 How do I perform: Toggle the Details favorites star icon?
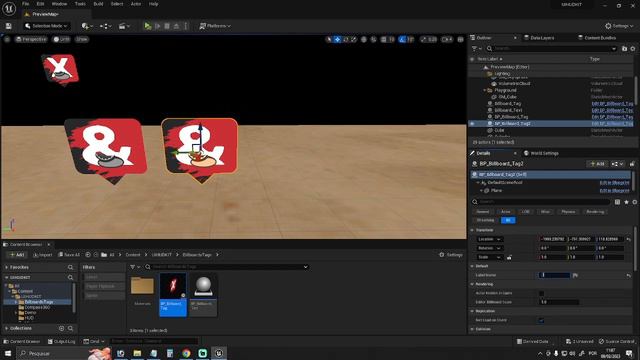tap(626, 202)
